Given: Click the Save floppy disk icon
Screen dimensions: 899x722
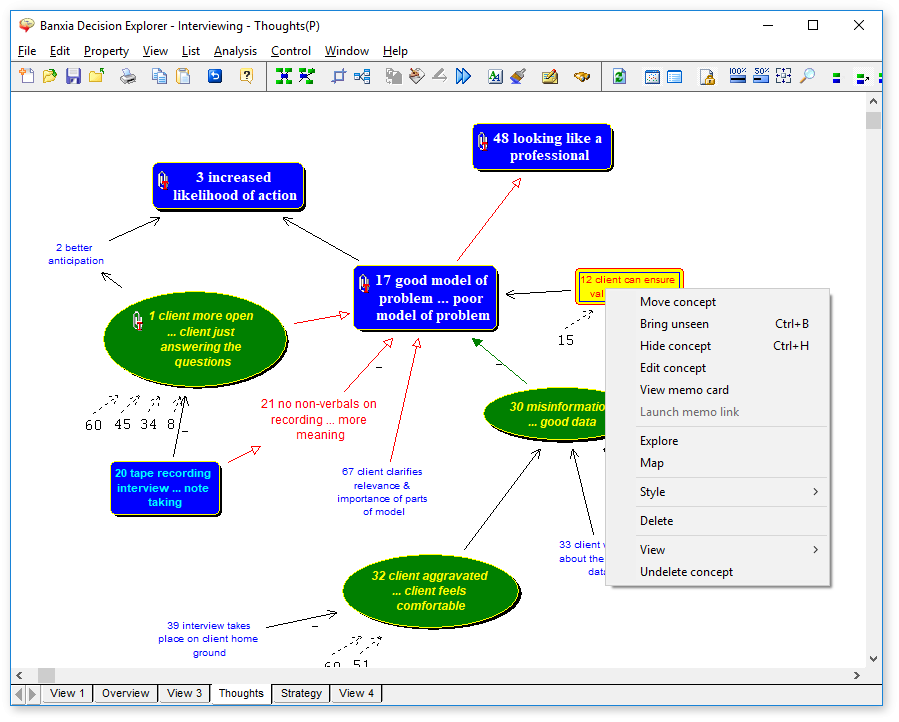Looking at the screenshot, I should (73, 76).
